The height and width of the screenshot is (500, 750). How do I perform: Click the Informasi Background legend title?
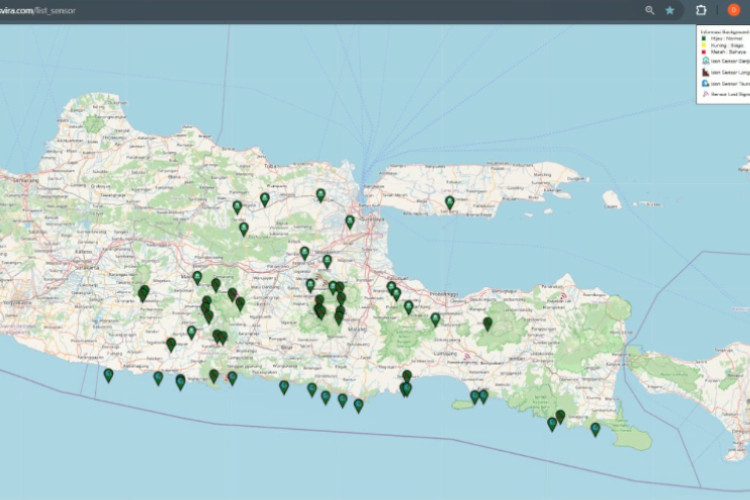pos(723,30)
